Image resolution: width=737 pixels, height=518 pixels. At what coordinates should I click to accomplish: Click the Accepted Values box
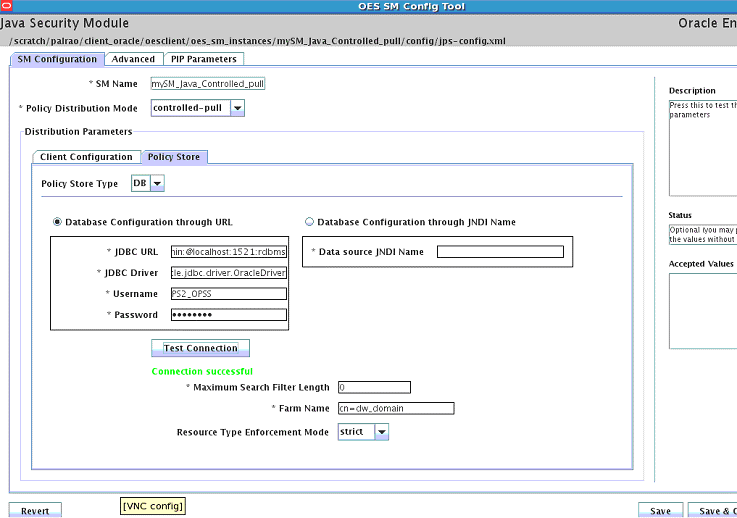coord(703,311)
